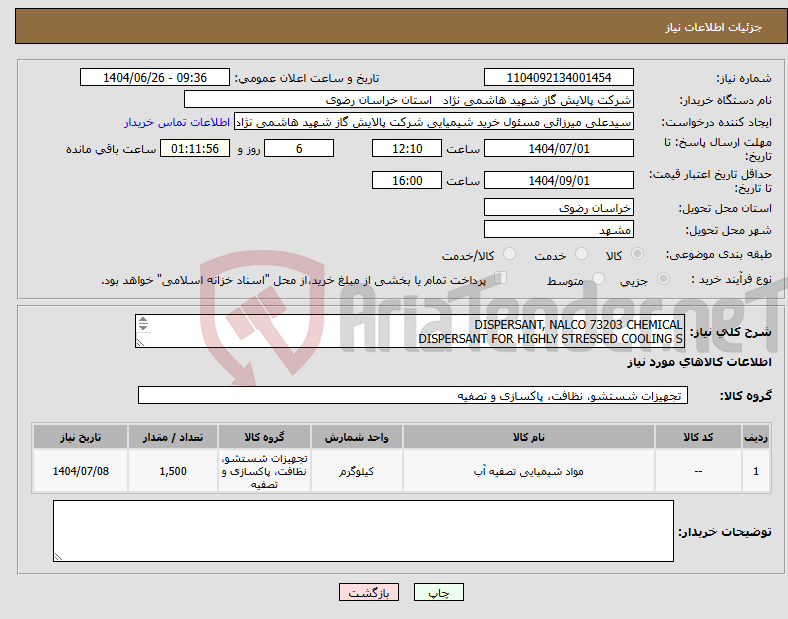
Task: Click delivery city field مشهد
Action: (x=559, y=230)
